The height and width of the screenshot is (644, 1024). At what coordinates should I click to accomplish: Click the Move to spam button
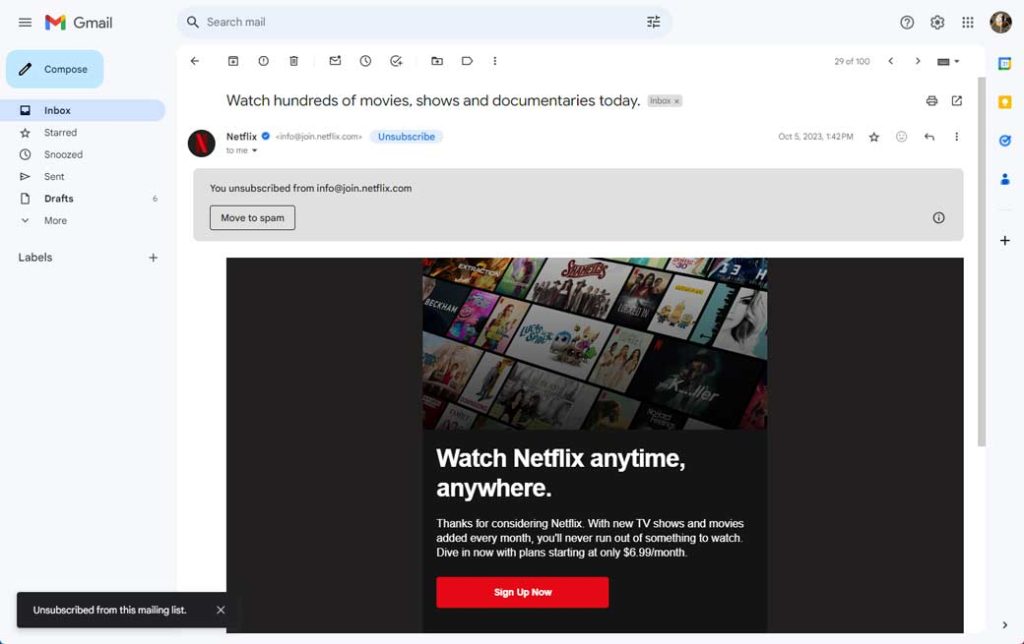[252, 218]
